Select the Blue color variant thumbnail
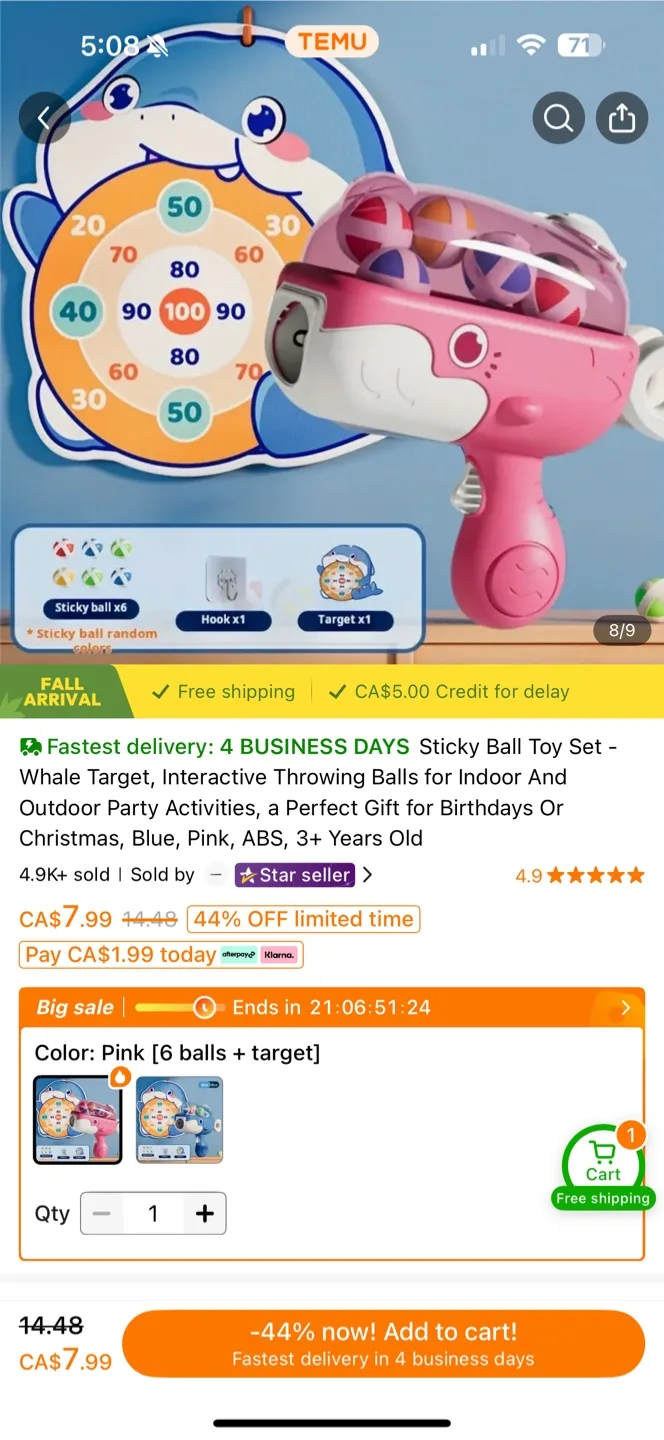 (179, 1119)
